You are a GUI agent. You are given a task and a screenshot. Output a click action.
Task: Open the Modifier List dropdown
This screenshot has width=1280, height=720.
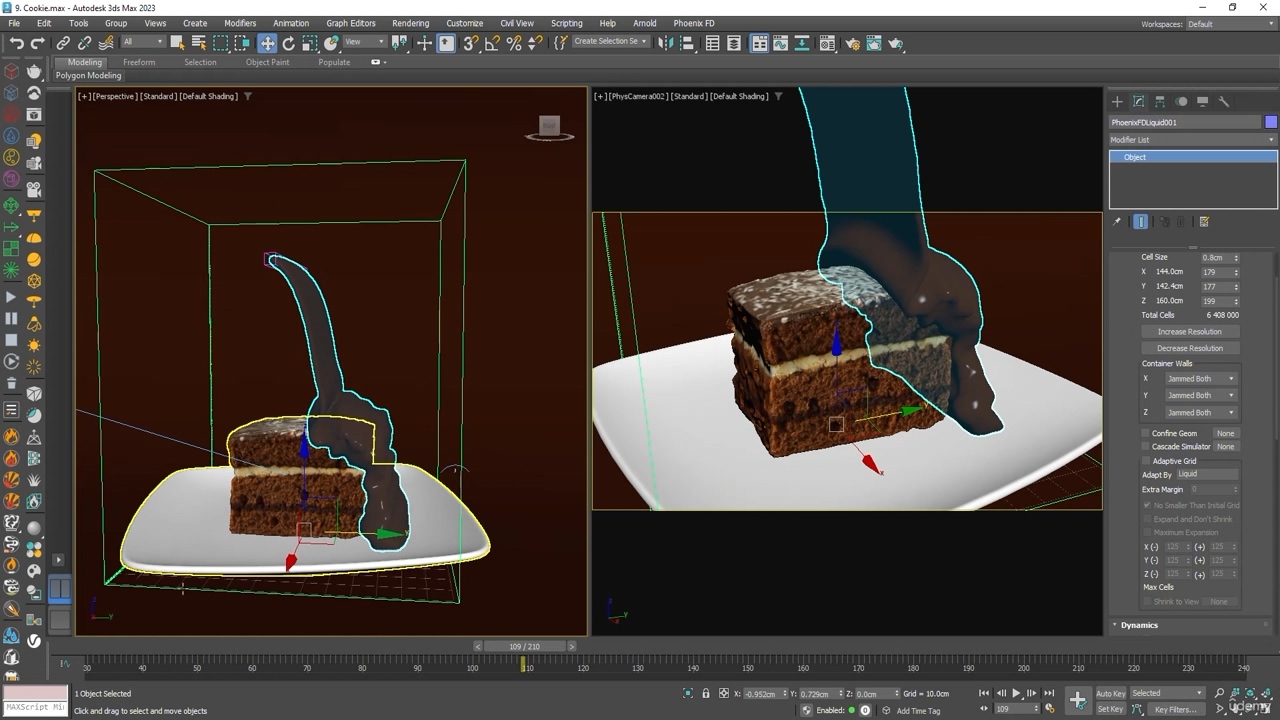(1190, 139)
